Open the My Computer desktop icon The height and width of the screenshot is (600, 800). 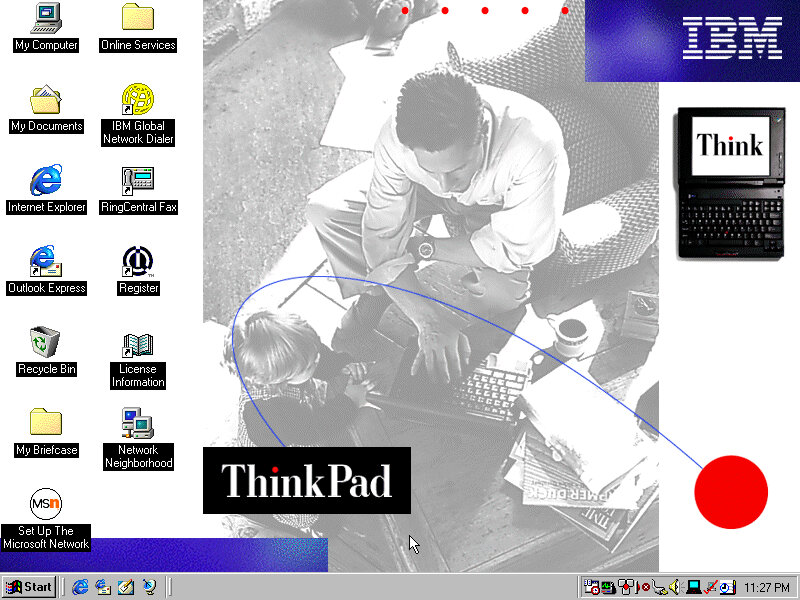(46, 18)
